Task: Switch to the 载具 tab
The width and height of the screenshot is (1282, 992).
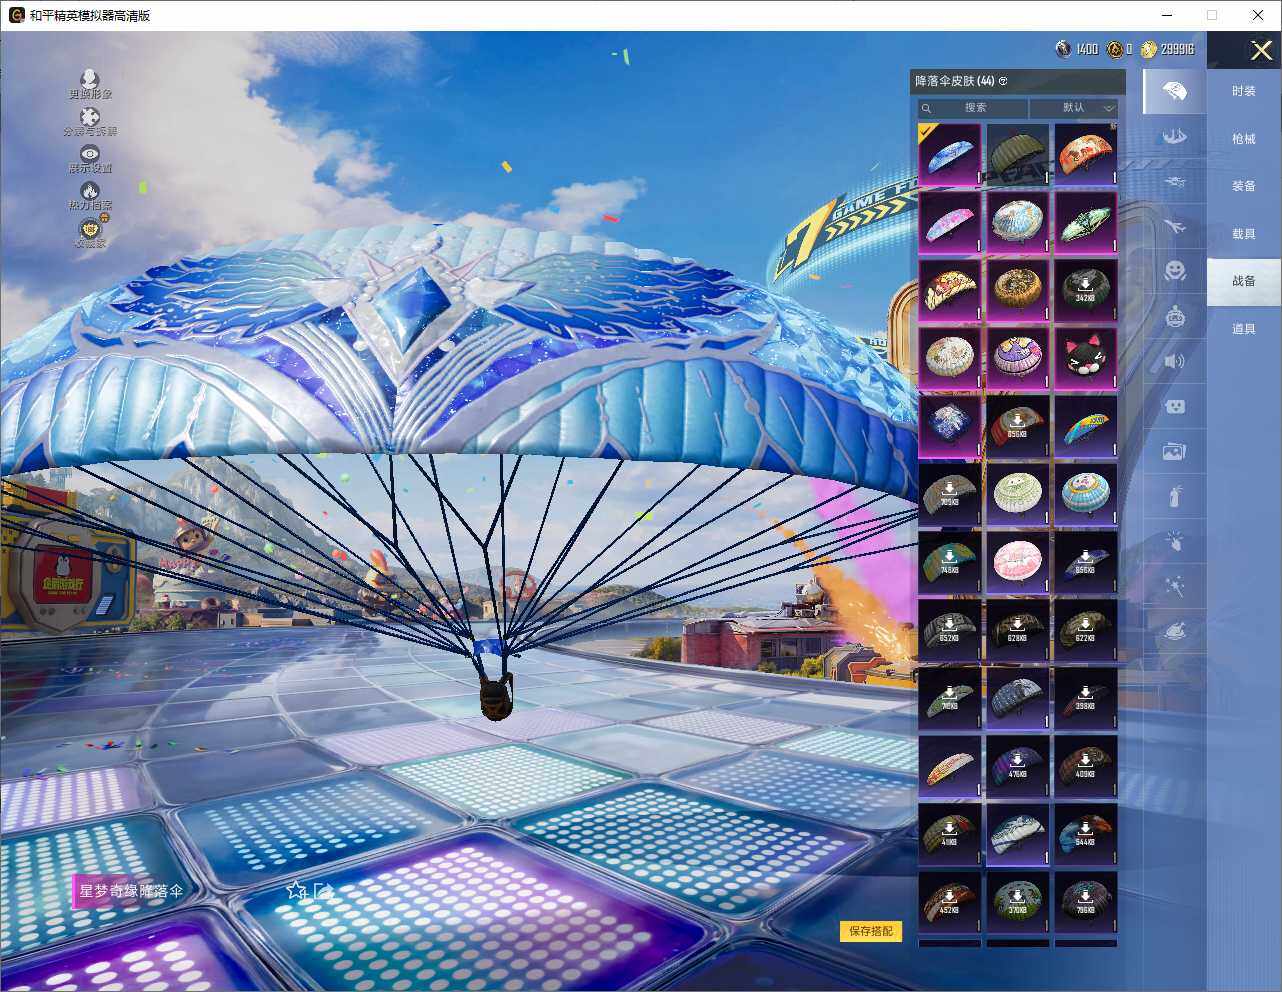Action: 1244,234
